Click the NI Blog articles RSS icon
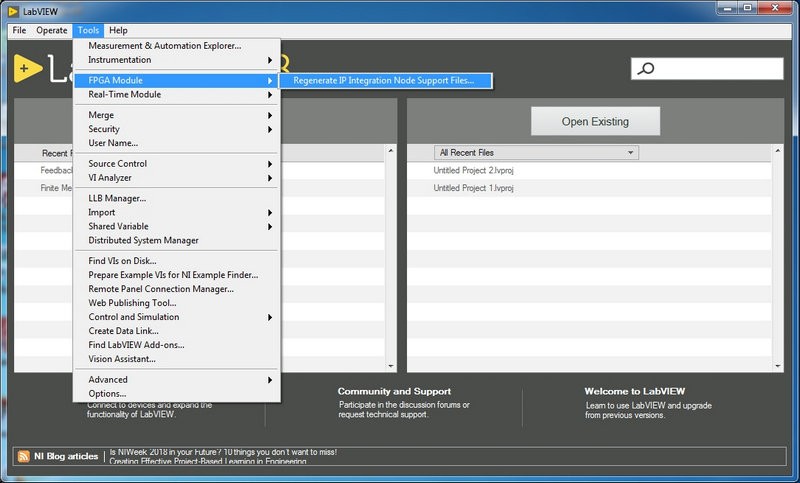Image resolution: width=800 pixels, height=483 pixels. click(x=24, y=456)
